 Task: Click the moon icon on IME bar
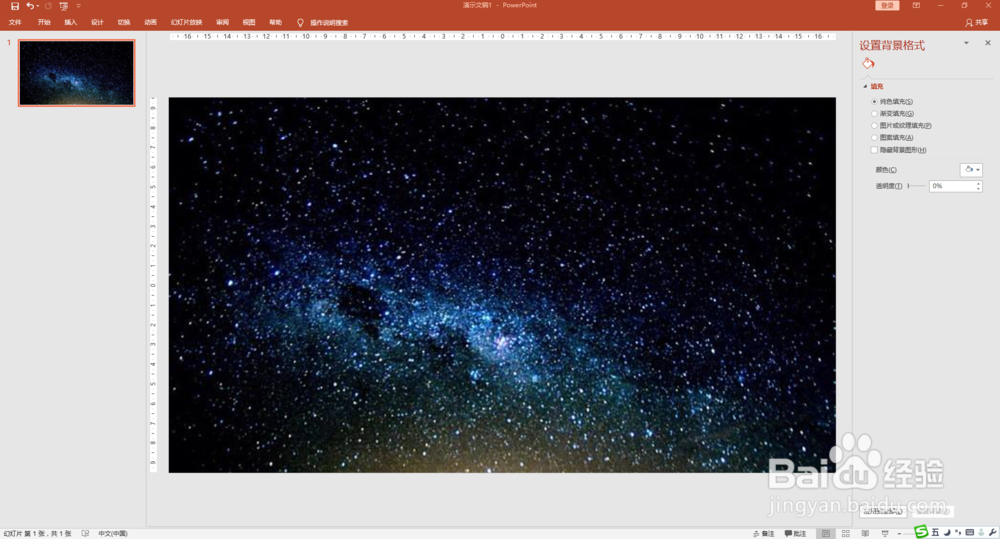(x=947, y=532)
